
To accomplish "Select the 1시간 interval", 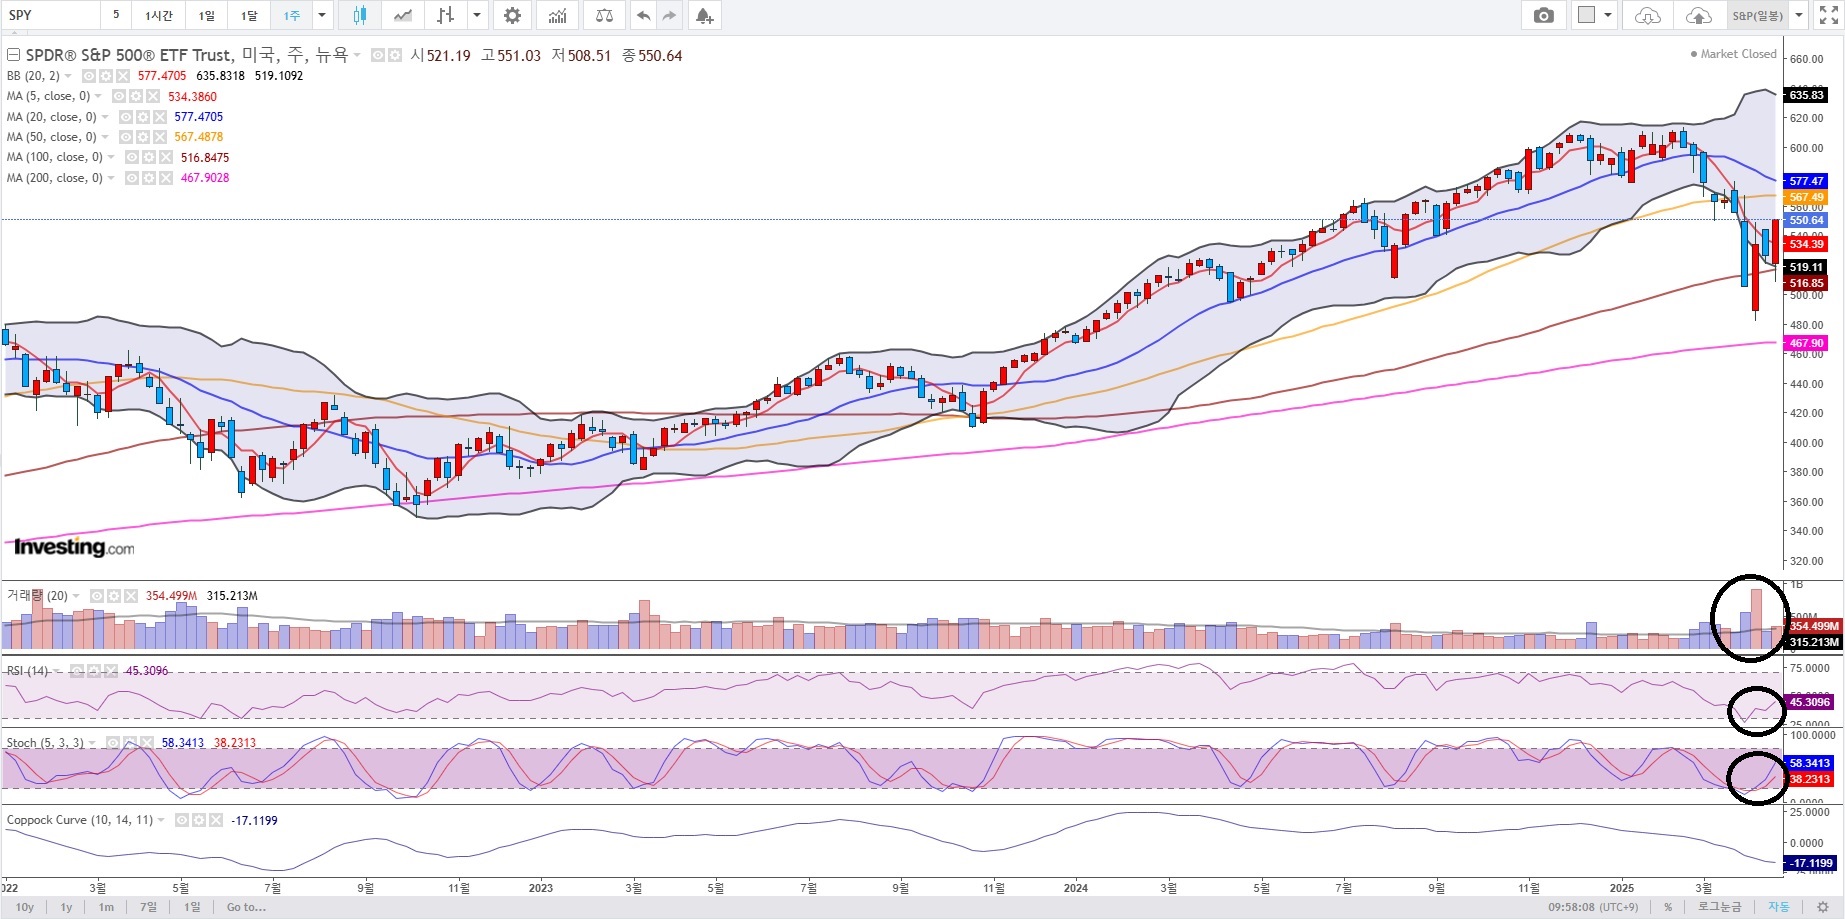I will (x=158, y=15).
